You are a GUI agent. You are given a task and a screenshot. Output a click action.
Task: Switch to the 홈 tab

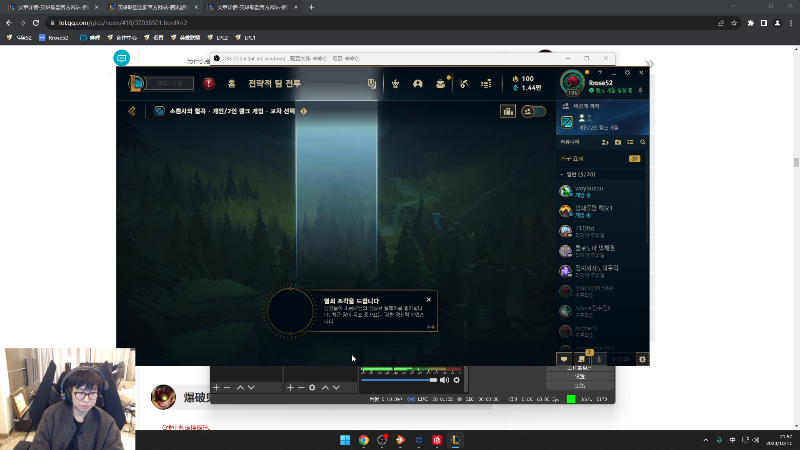click(x=232, y=84)
